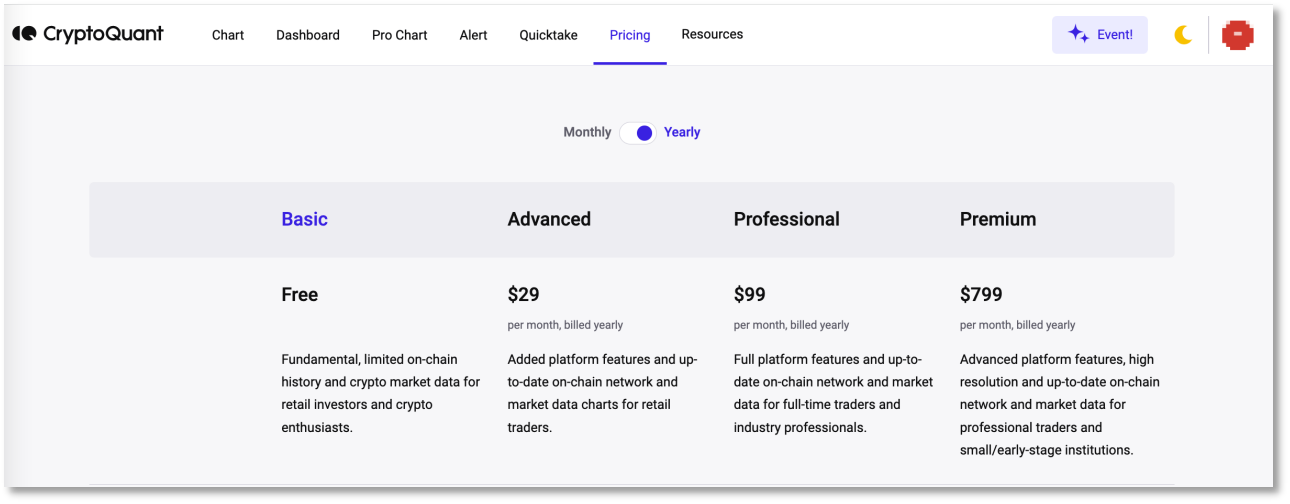Image resolution: width=1290 pixels, height=504 pixels.
Task: Navigate to the Alert tab
Action: click(473, 35)
